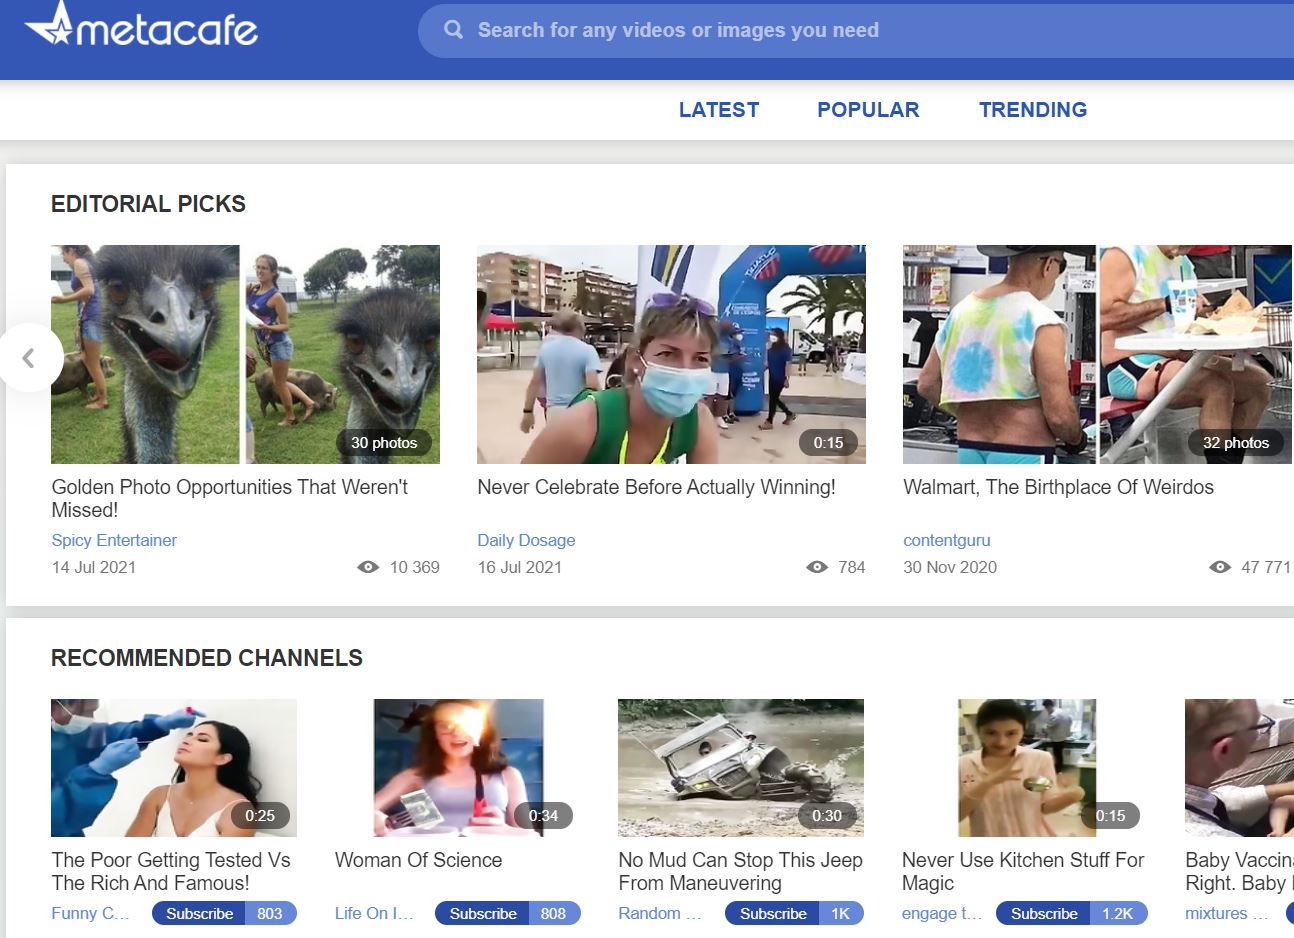
Task: Click title Never Use Kitchen Stuff For Magic
Action: coord(1022,871)
